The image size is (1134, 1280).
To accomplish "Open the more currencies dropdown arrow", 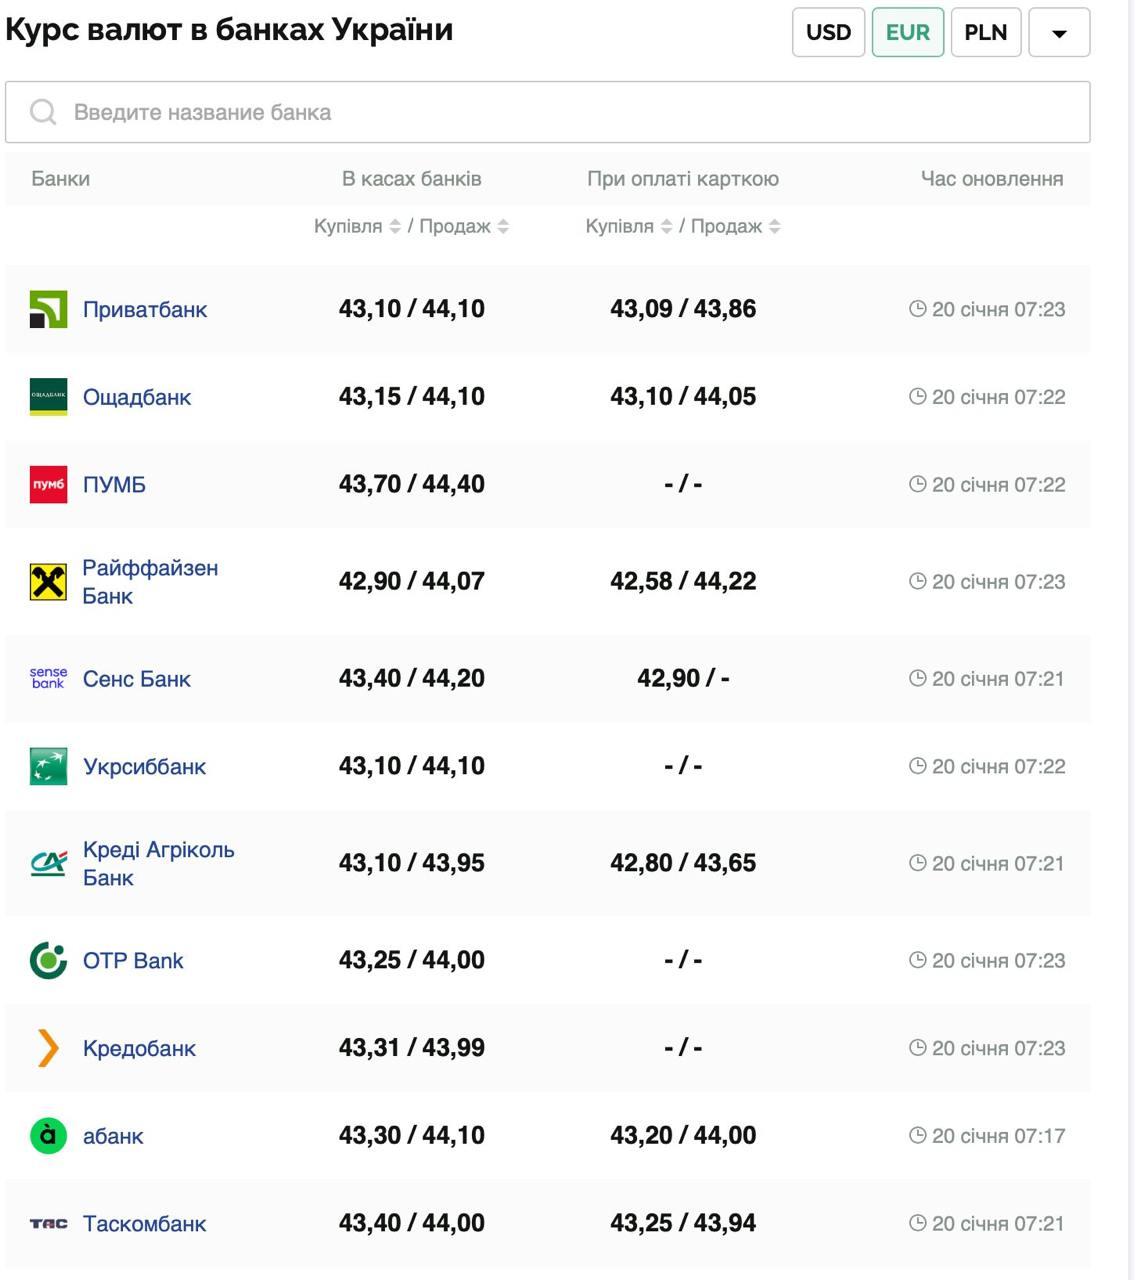I will [1059, 33].
